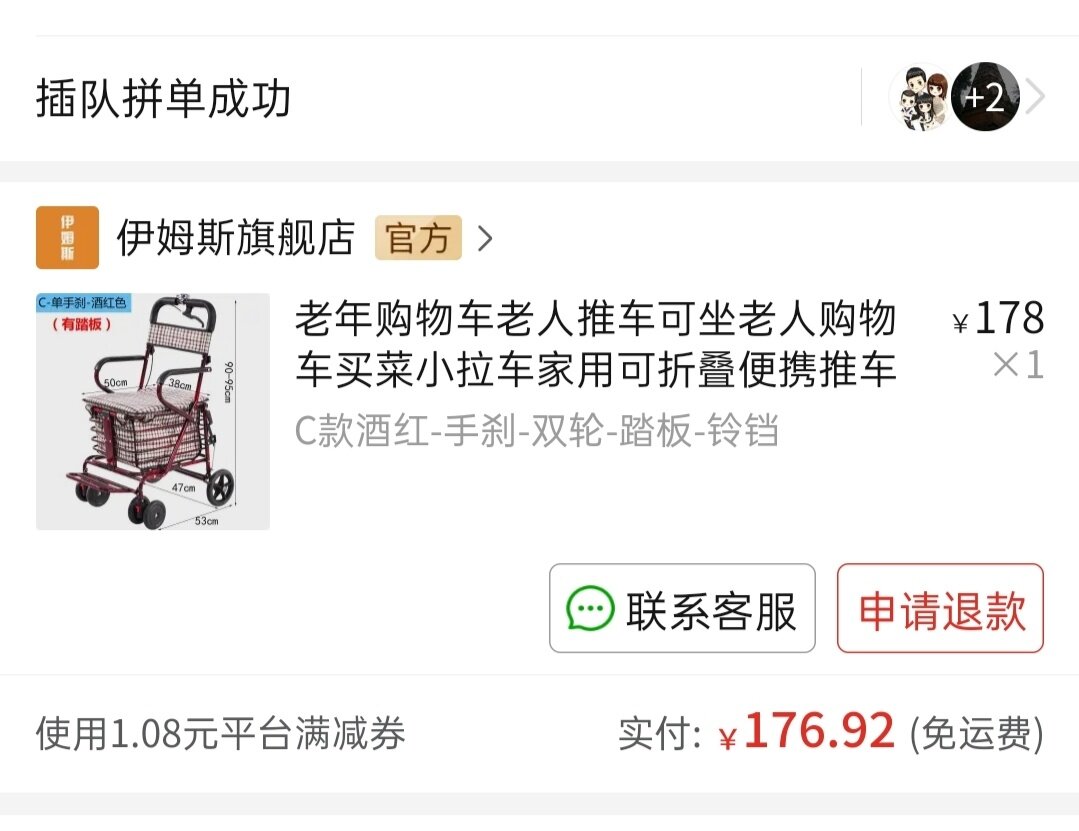Click the ¥178 item price

(x=998, y=318)
